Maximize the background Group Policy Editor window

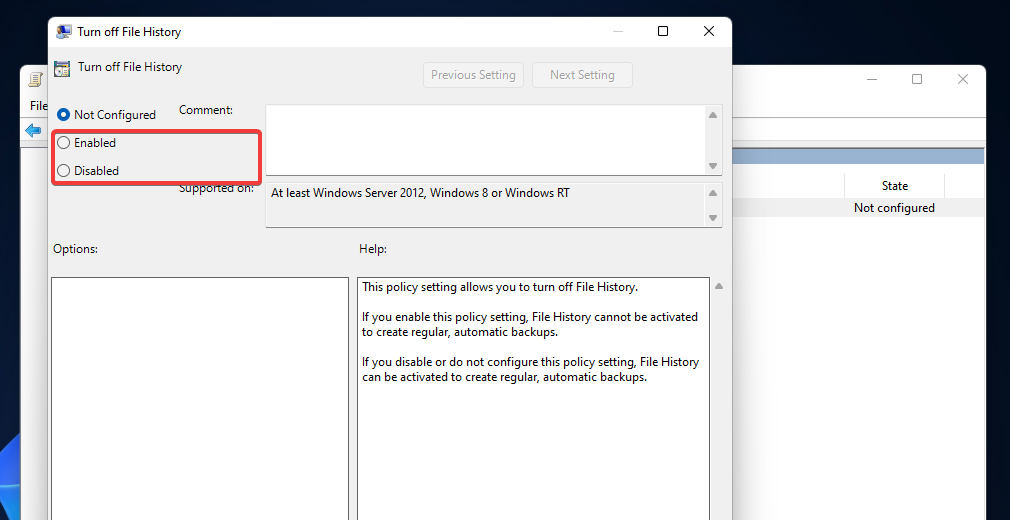(917, 79)
